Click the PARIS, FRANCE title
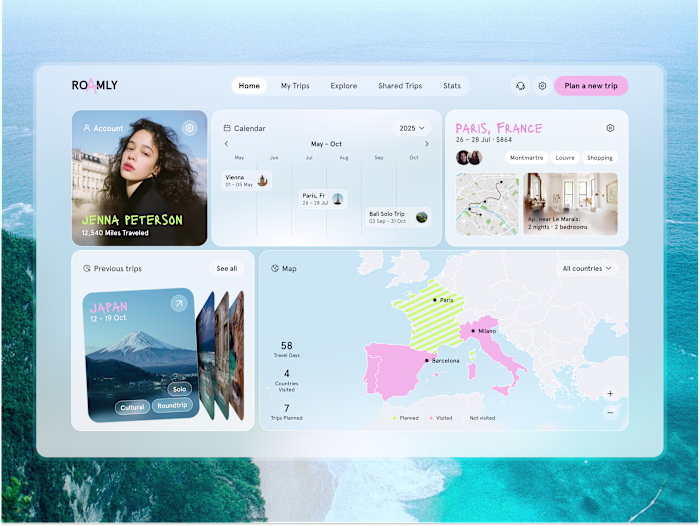This screenshot has width=700, height=526. pos(499,129)
